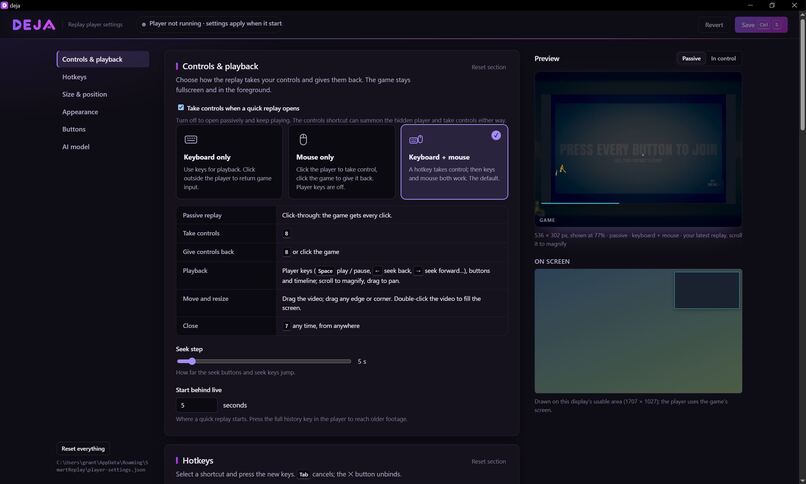Reset the Hotkeys section
The image size is (806, 484).
click(488, 461)
